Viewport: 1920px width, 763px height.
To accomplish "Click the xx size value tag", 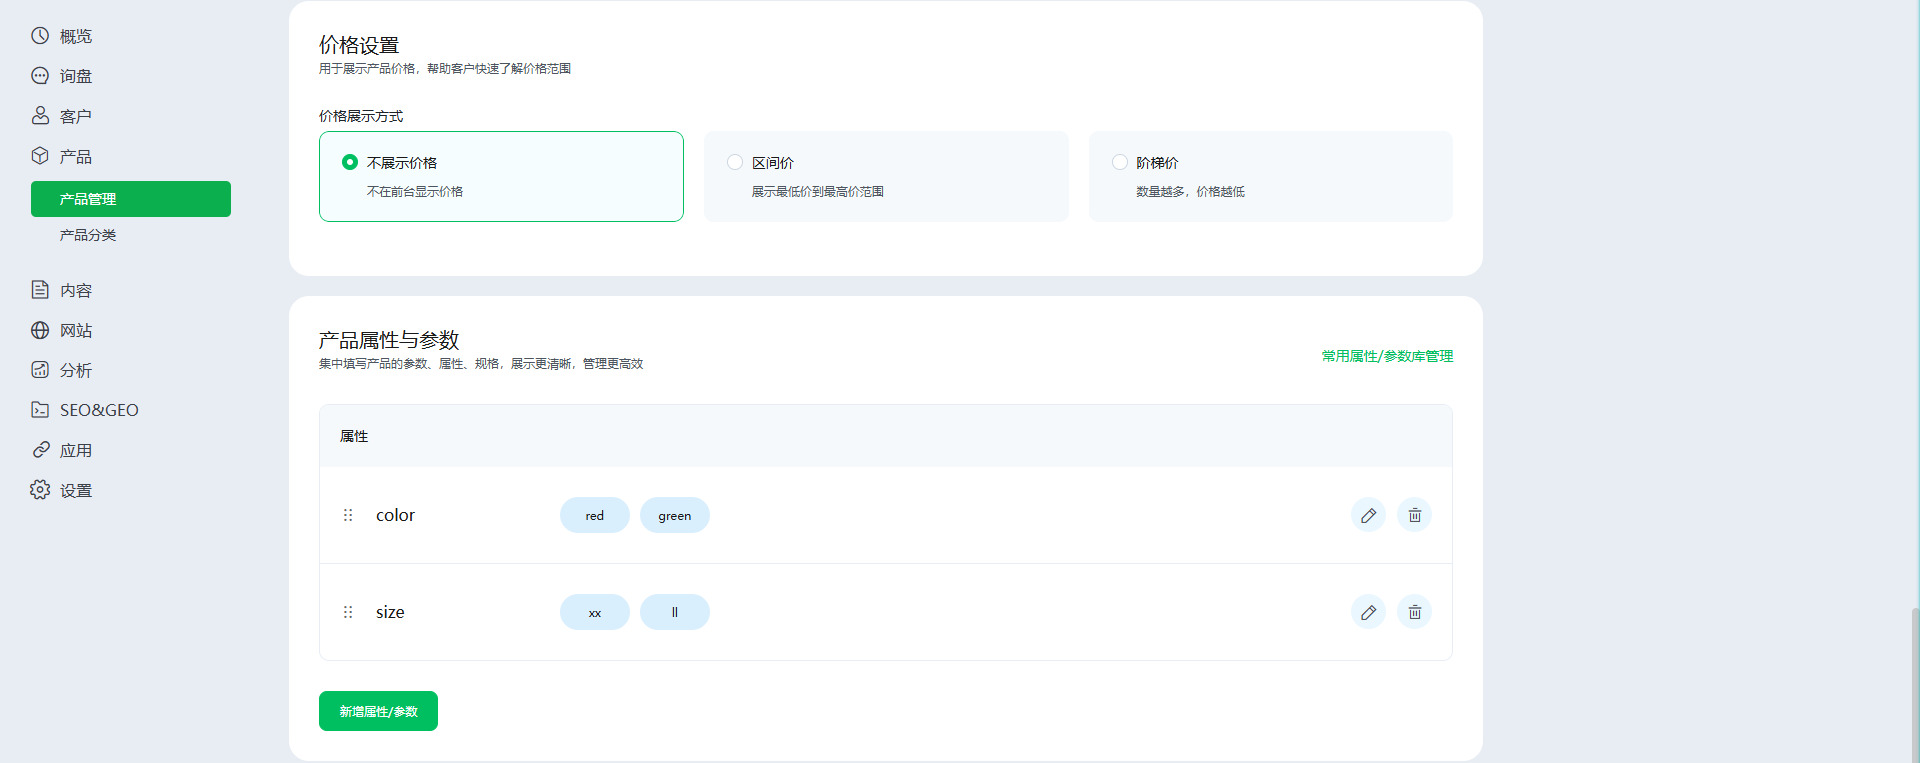I will 595,612.
